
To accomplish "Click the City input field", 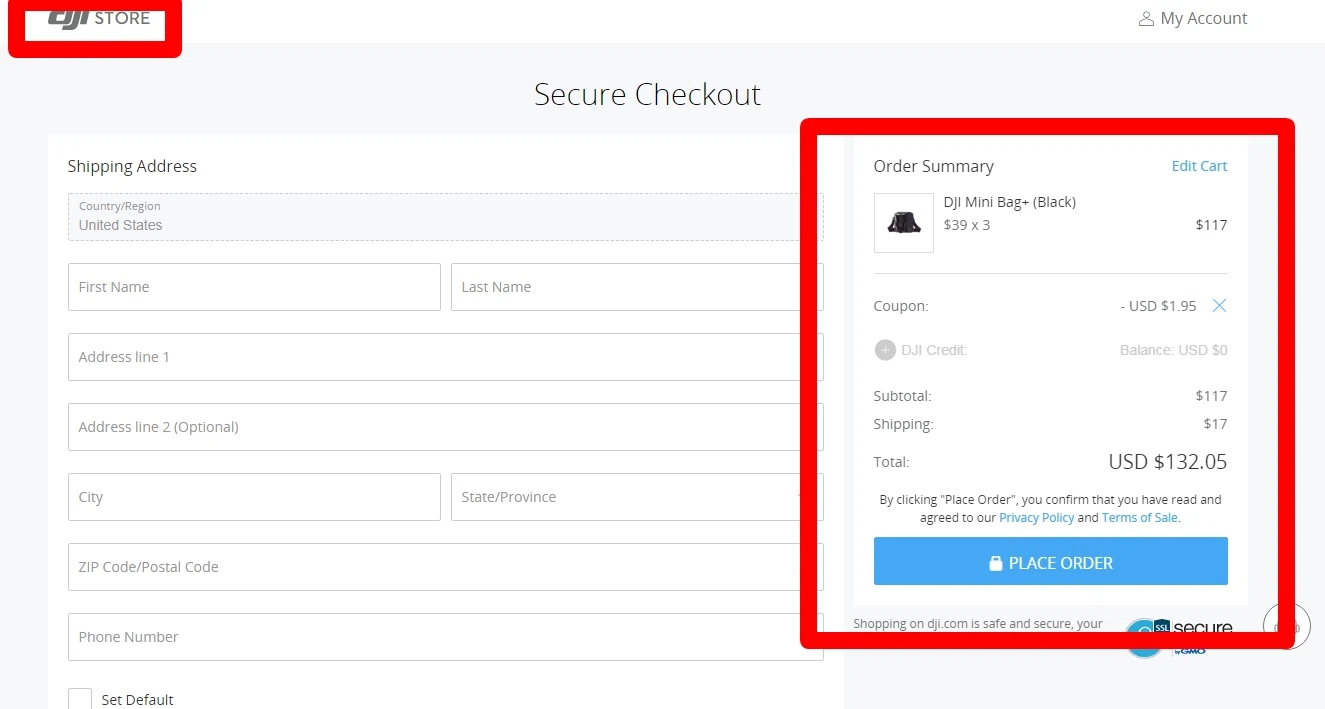I will [x=254, y=497].
